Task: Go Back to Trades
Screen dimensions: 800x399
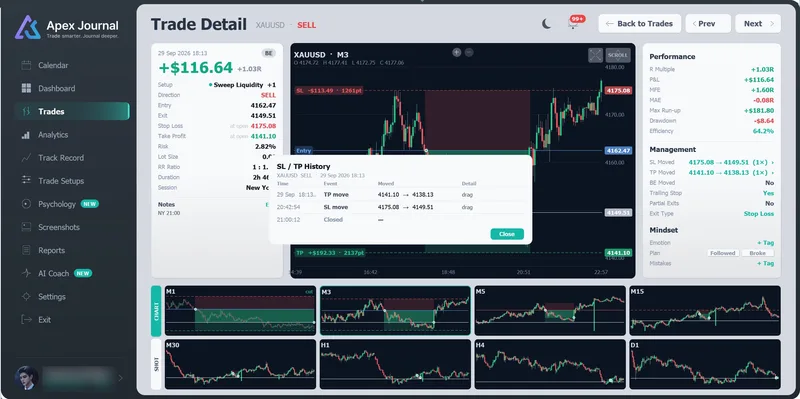Action: [x=639, y=23]
